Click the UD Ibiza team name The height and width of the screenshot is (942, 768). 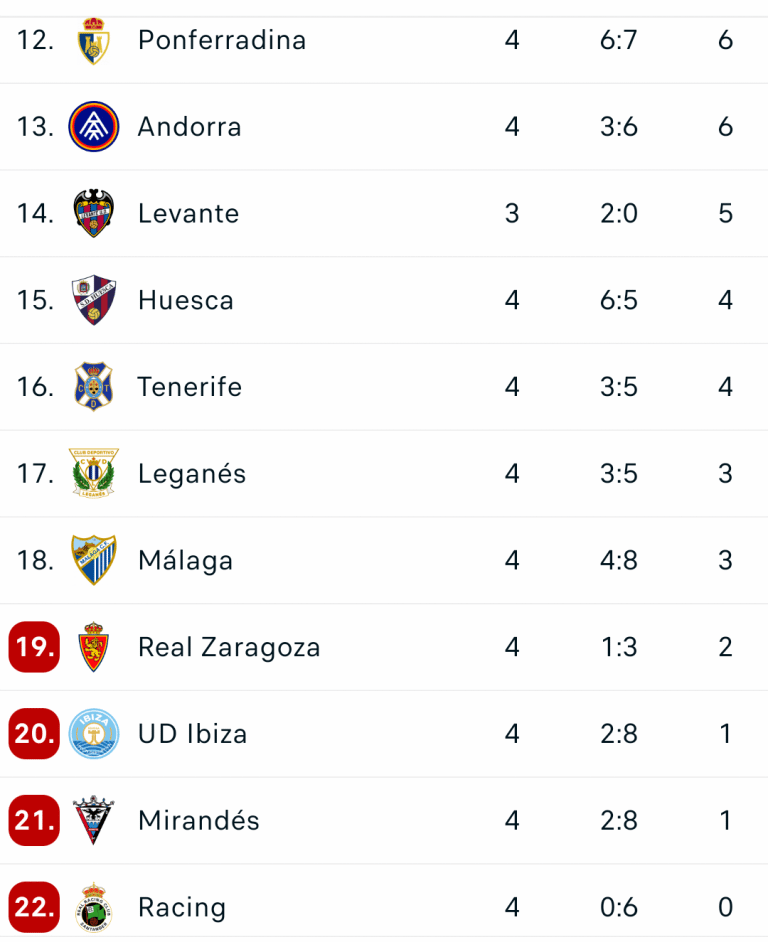[192, 734]
